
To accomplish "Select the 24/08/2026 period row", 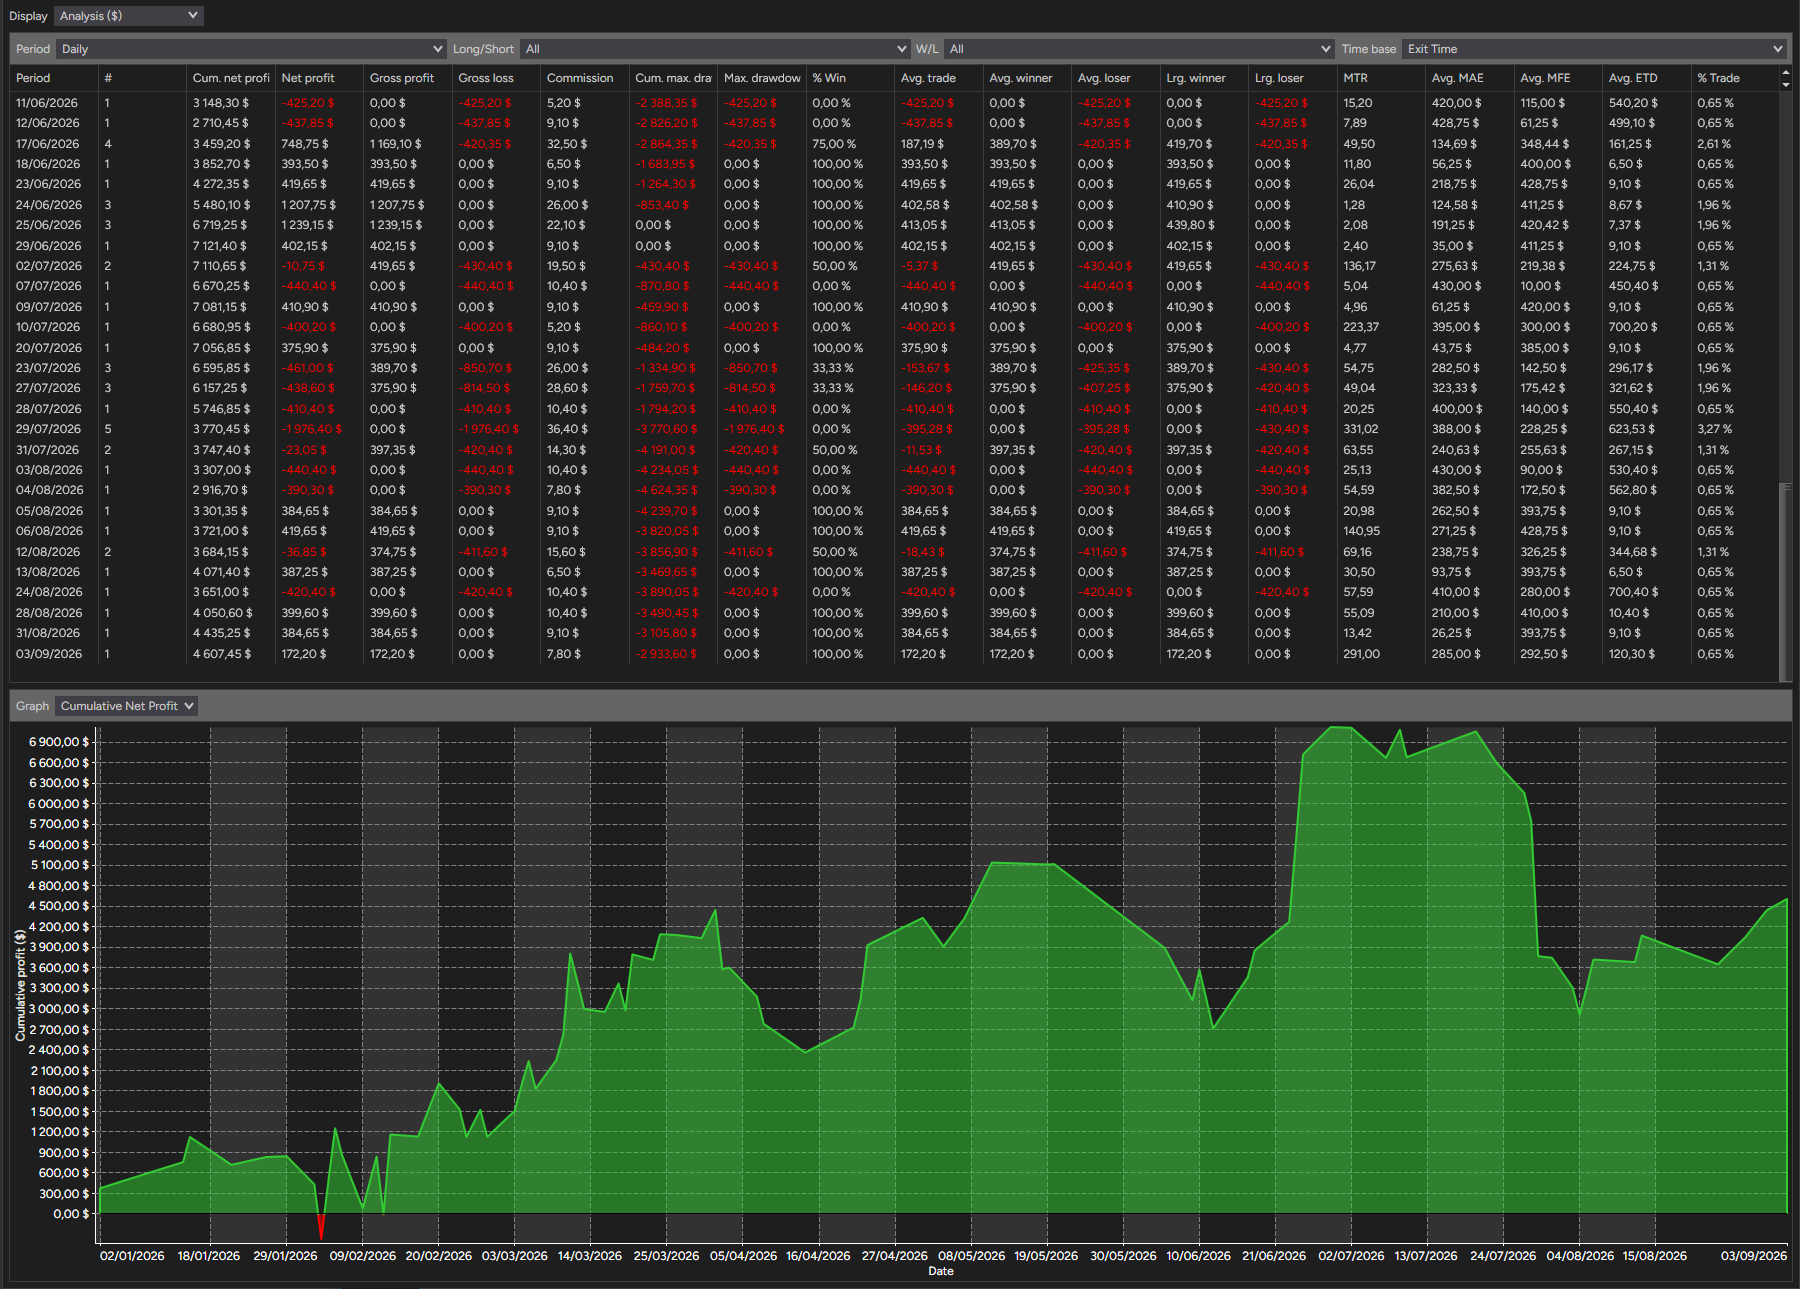I will tap(895, 592).
